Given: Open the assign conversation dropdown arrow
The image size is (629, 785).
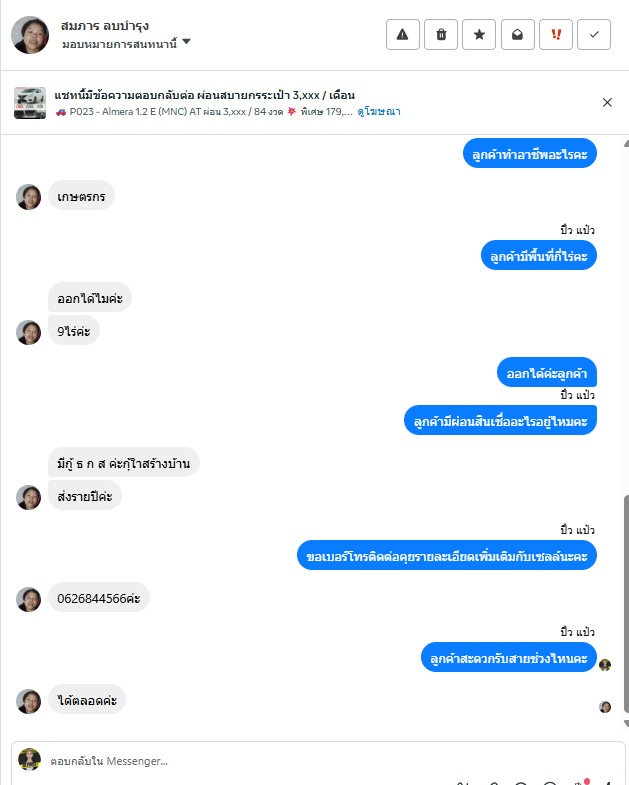Looking at the screenshot, I should [x=186, y=42].
